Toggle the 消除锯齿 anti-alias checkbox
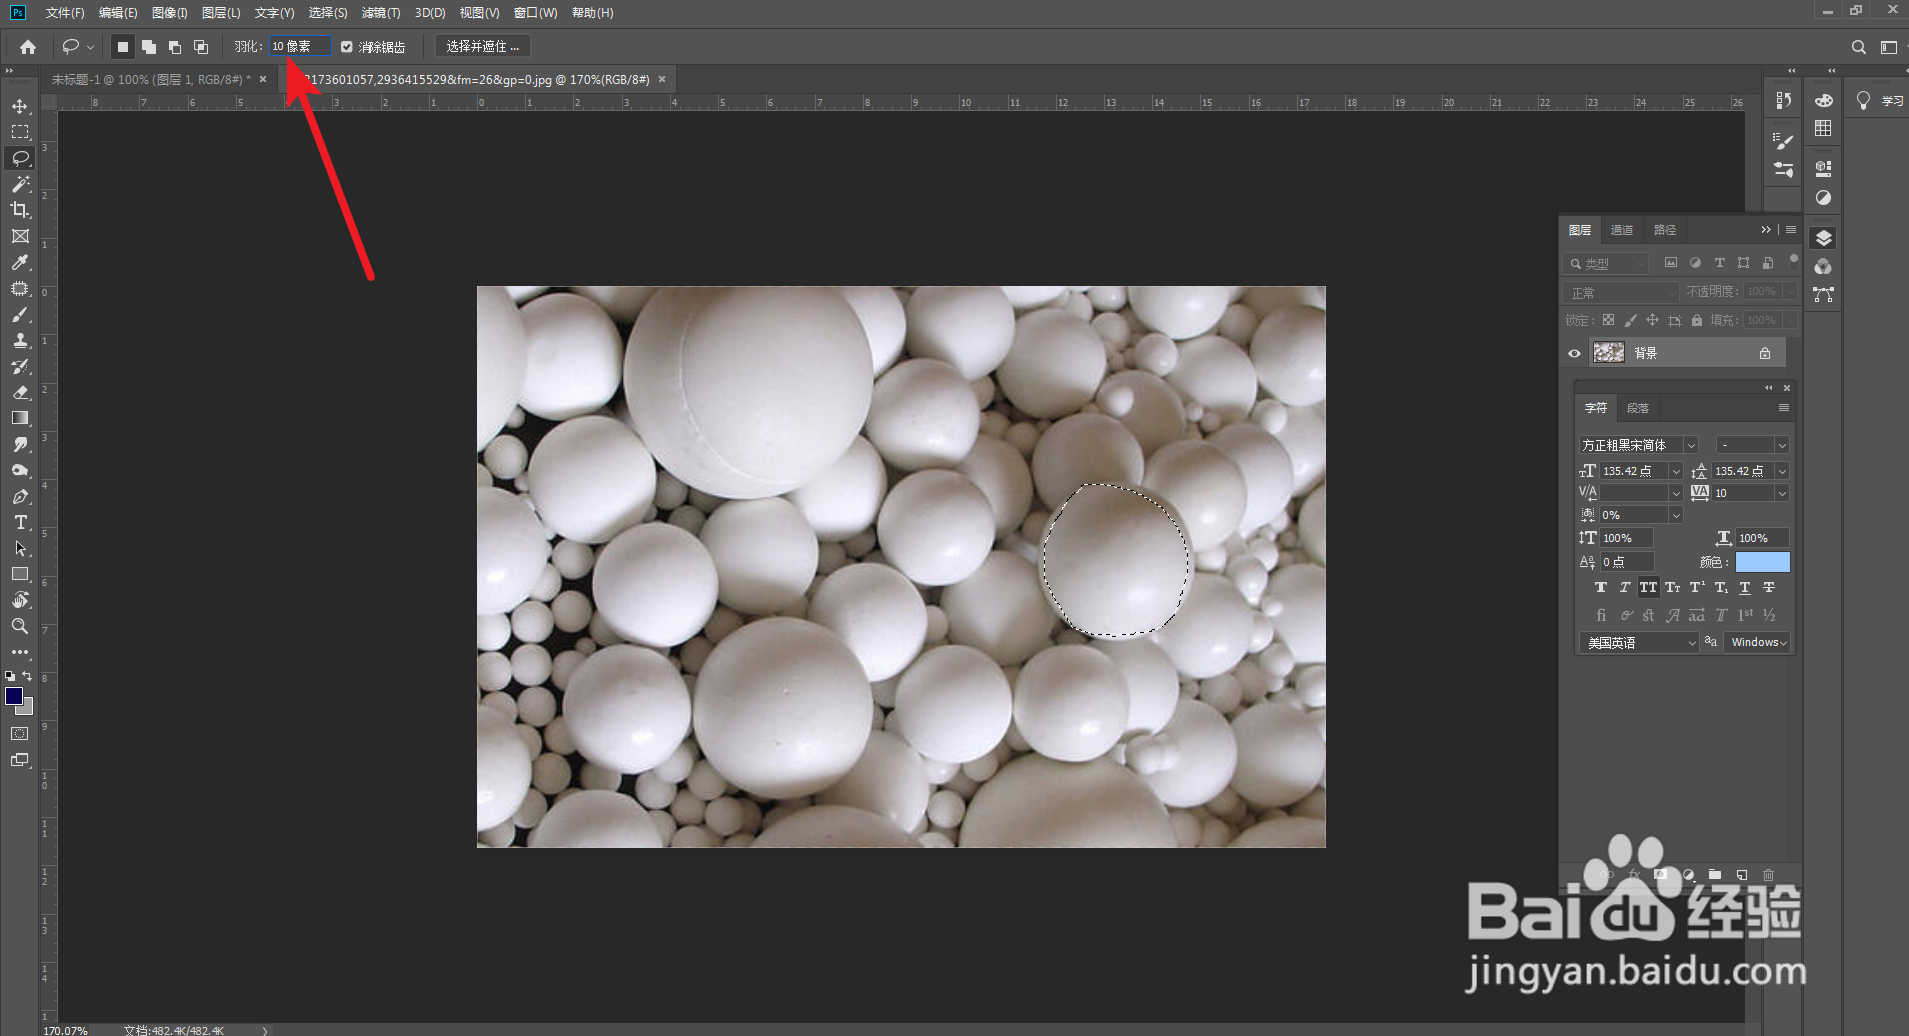 coord(347,47)
